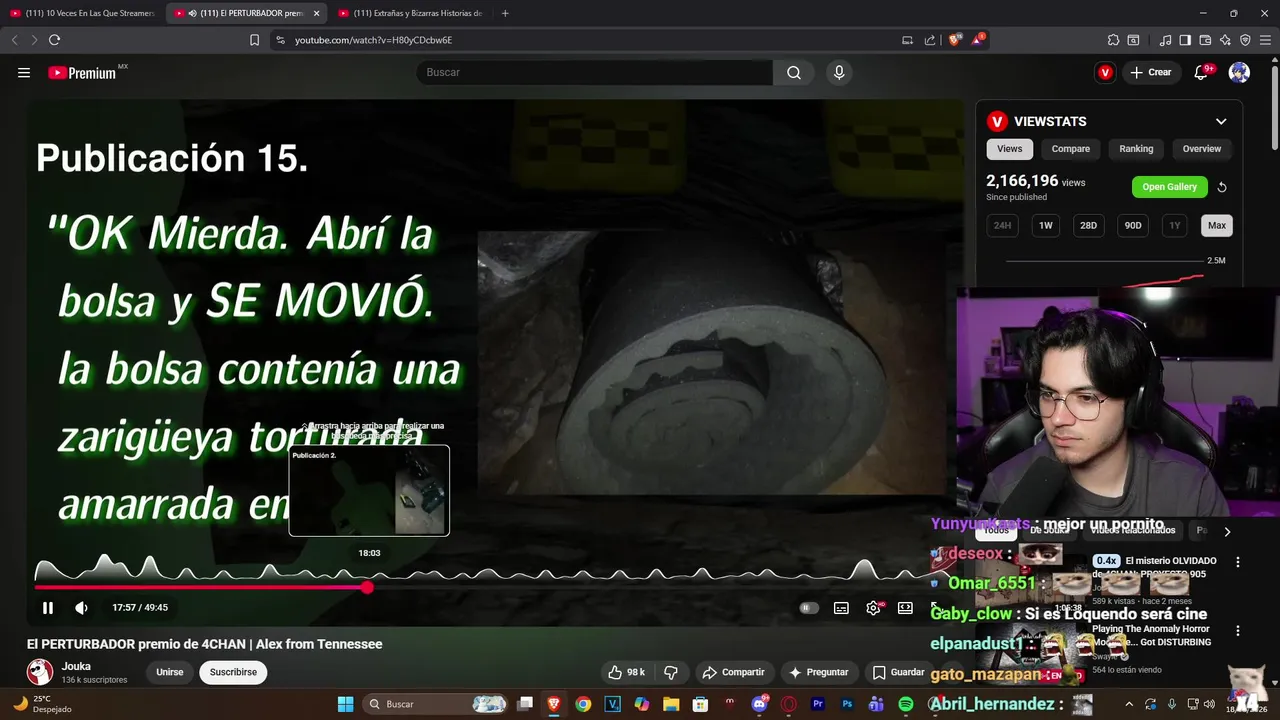
Task: Save the video with Guardar
Action: click(x=898, y=672)
